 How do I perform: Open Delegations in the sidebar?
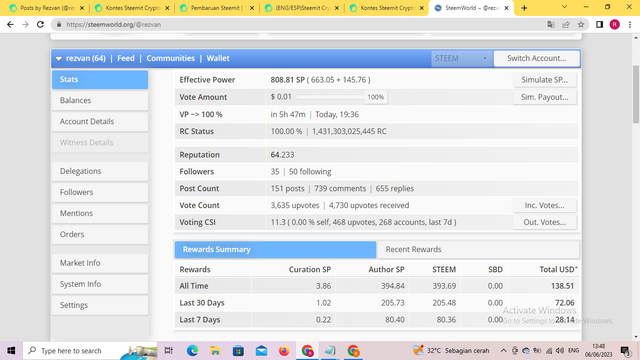click(x=100, y=171)
